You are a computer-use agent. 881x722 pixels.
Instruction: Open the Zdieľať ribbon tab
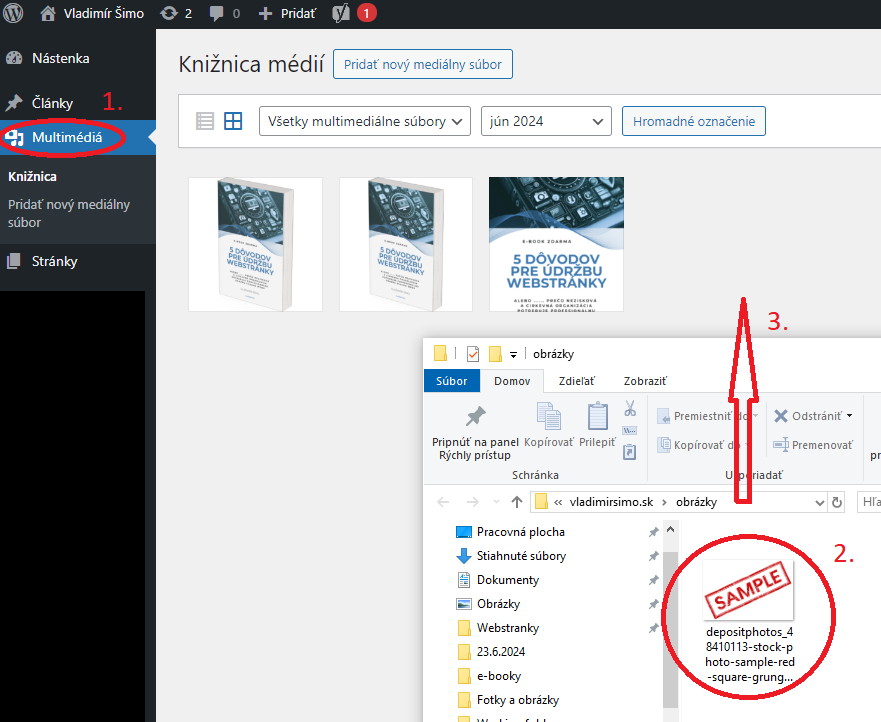(x=575, y=381)
